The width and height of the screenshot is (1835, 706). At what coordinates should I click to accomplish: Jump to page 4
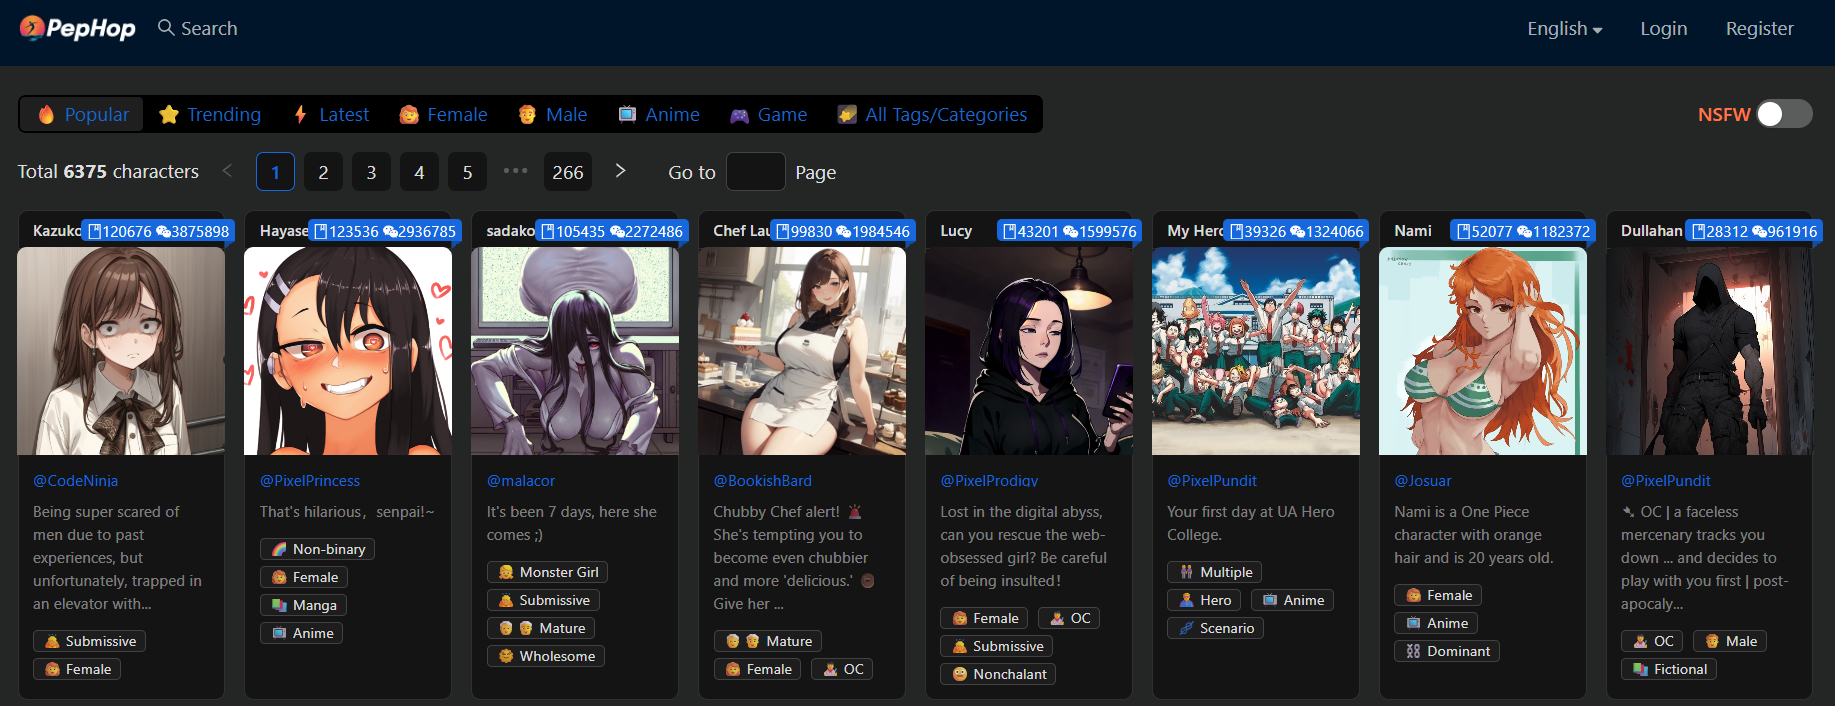(x=419, y=172)
